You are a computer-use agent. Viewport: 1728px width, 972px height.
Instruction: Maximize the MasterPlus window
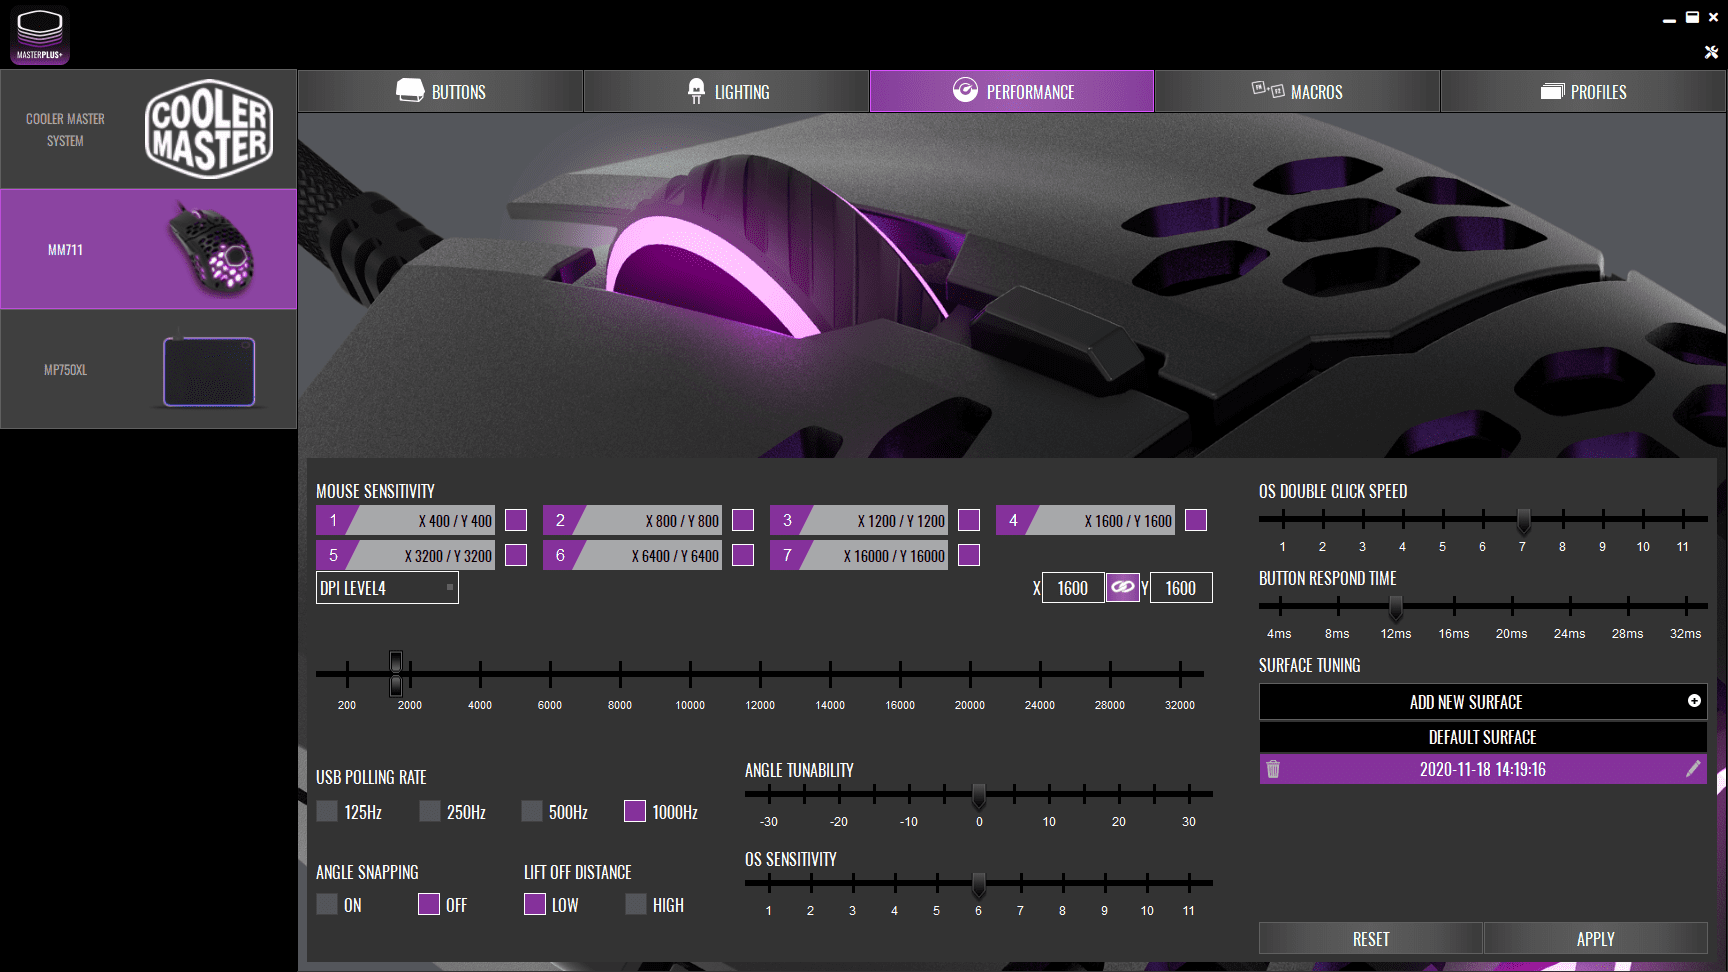pyautogui.click(x=1692, y=17)
